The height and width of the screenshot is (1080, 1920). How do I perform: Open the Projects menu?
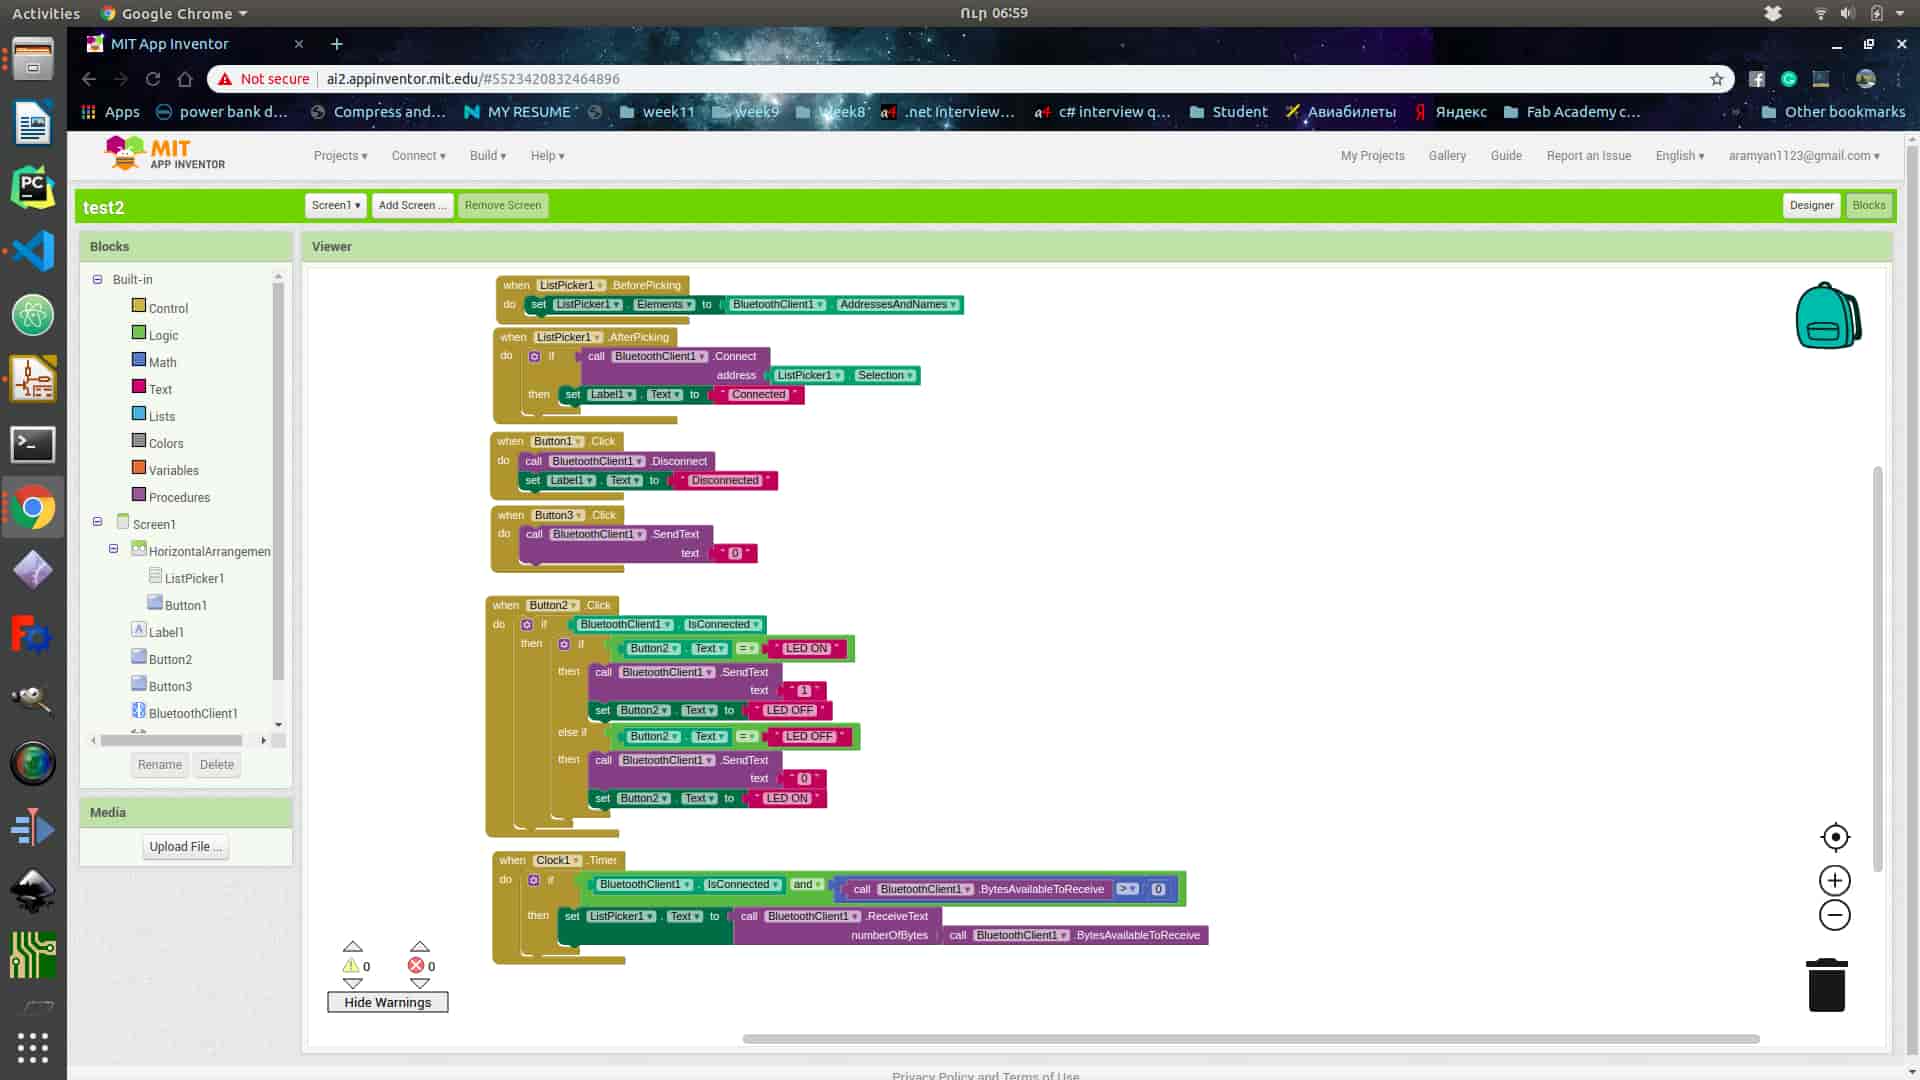click(x=340, y=156)
